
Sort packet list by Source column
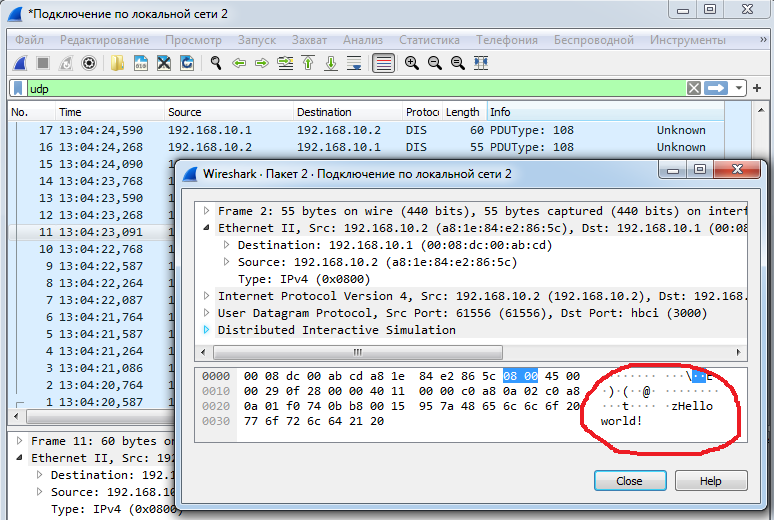229,112
